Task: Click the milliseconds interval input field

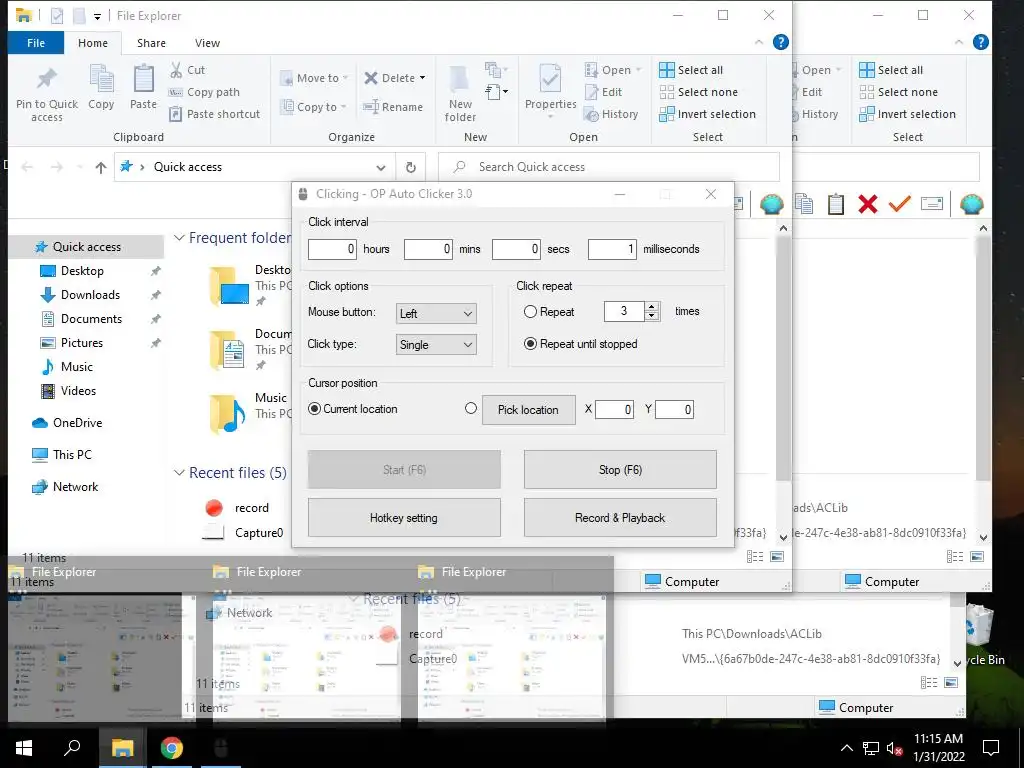Action: pyautogui.click(x=612, y=249)
